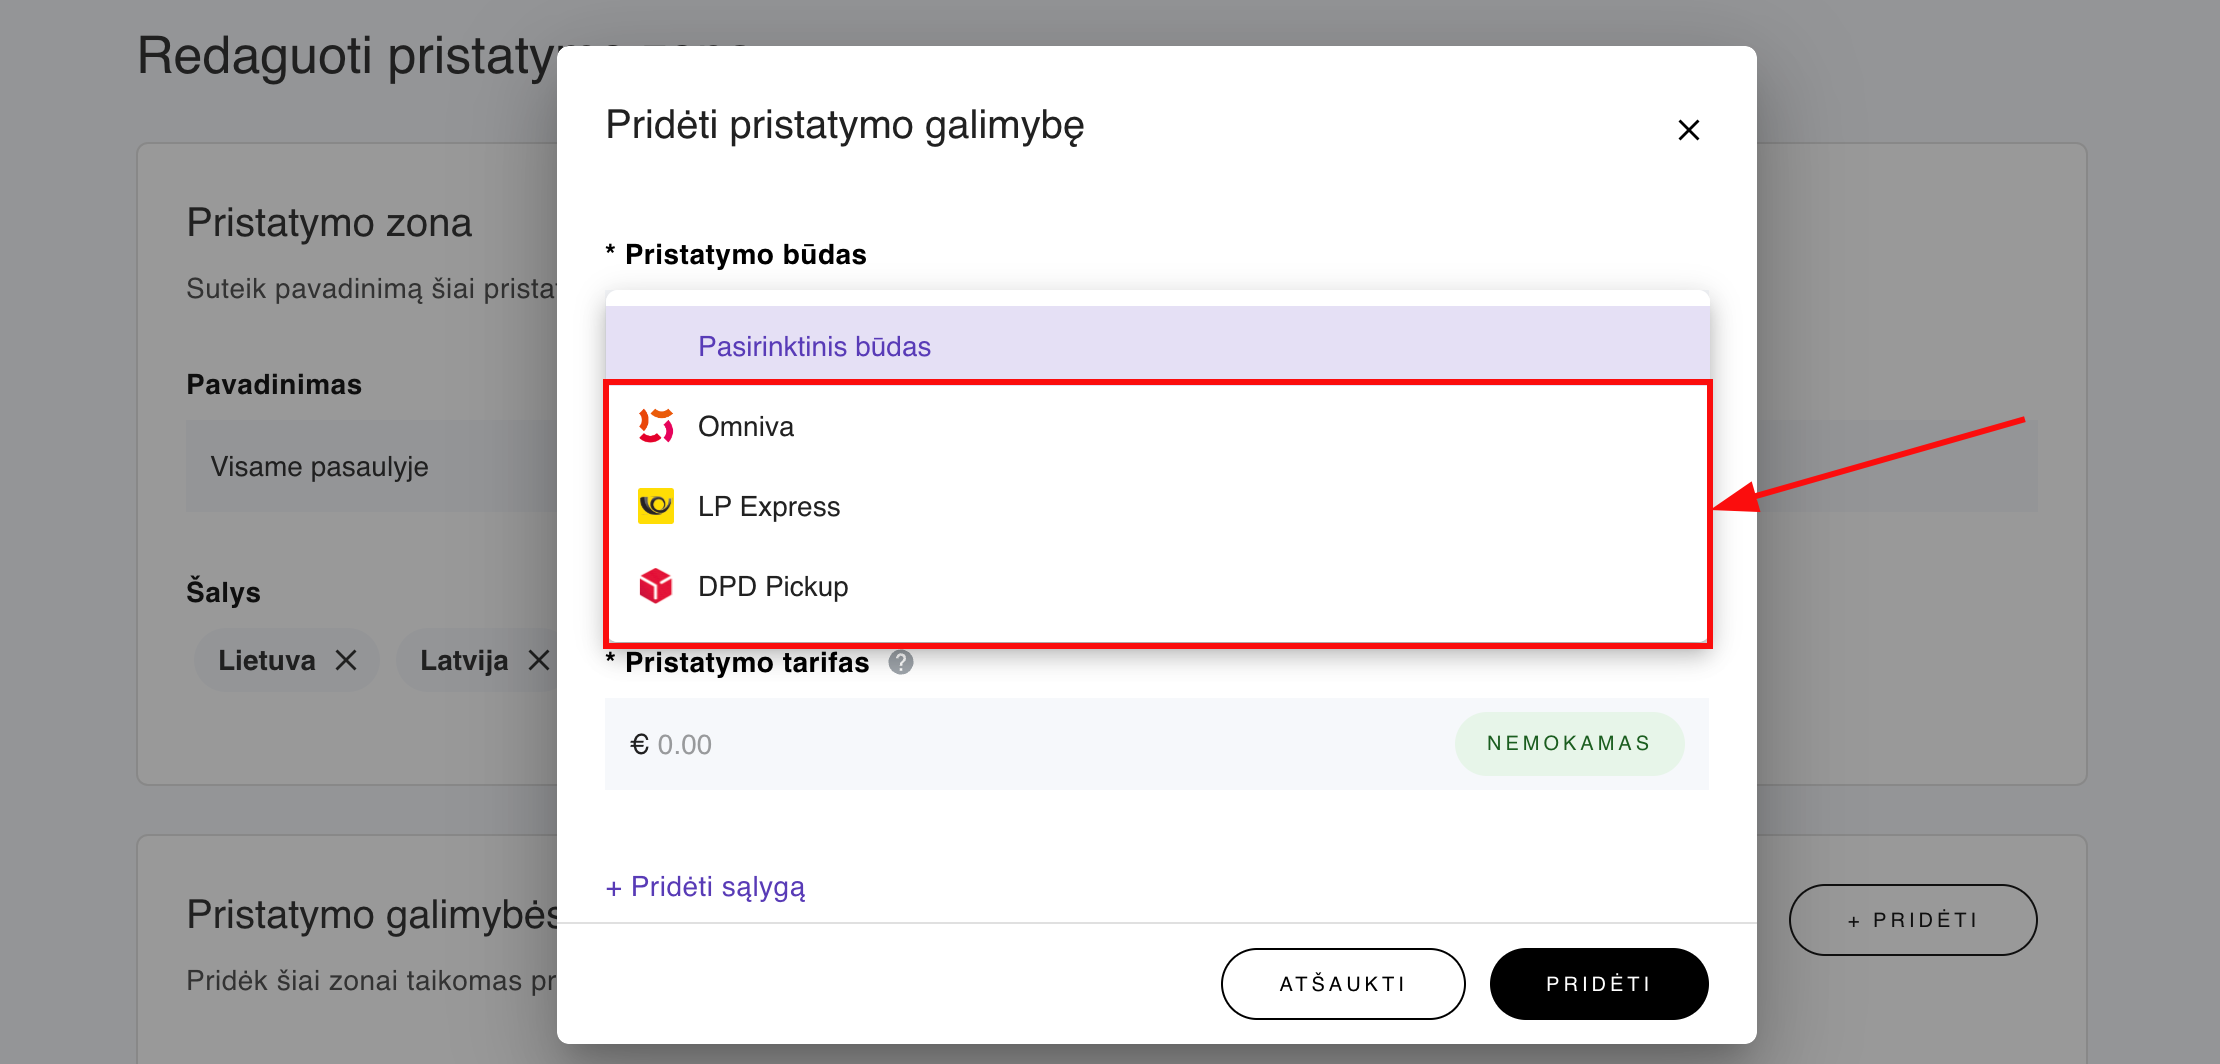This screenshot has height=1064, width=2220.
Task: Click Pridėti sąlygą to add condition
Action: click(x=704, y=886)
